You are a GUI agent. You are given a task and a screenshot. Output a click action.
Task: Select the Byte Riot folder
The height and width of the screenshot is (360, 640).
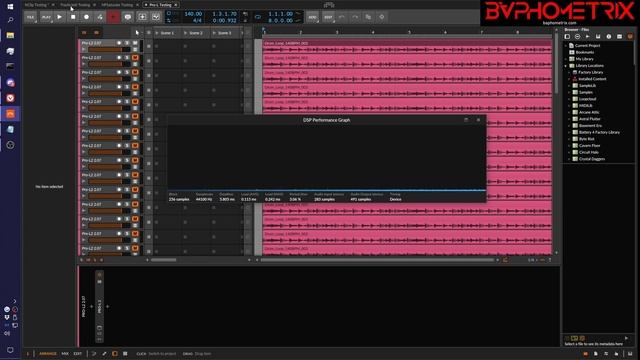587,139
